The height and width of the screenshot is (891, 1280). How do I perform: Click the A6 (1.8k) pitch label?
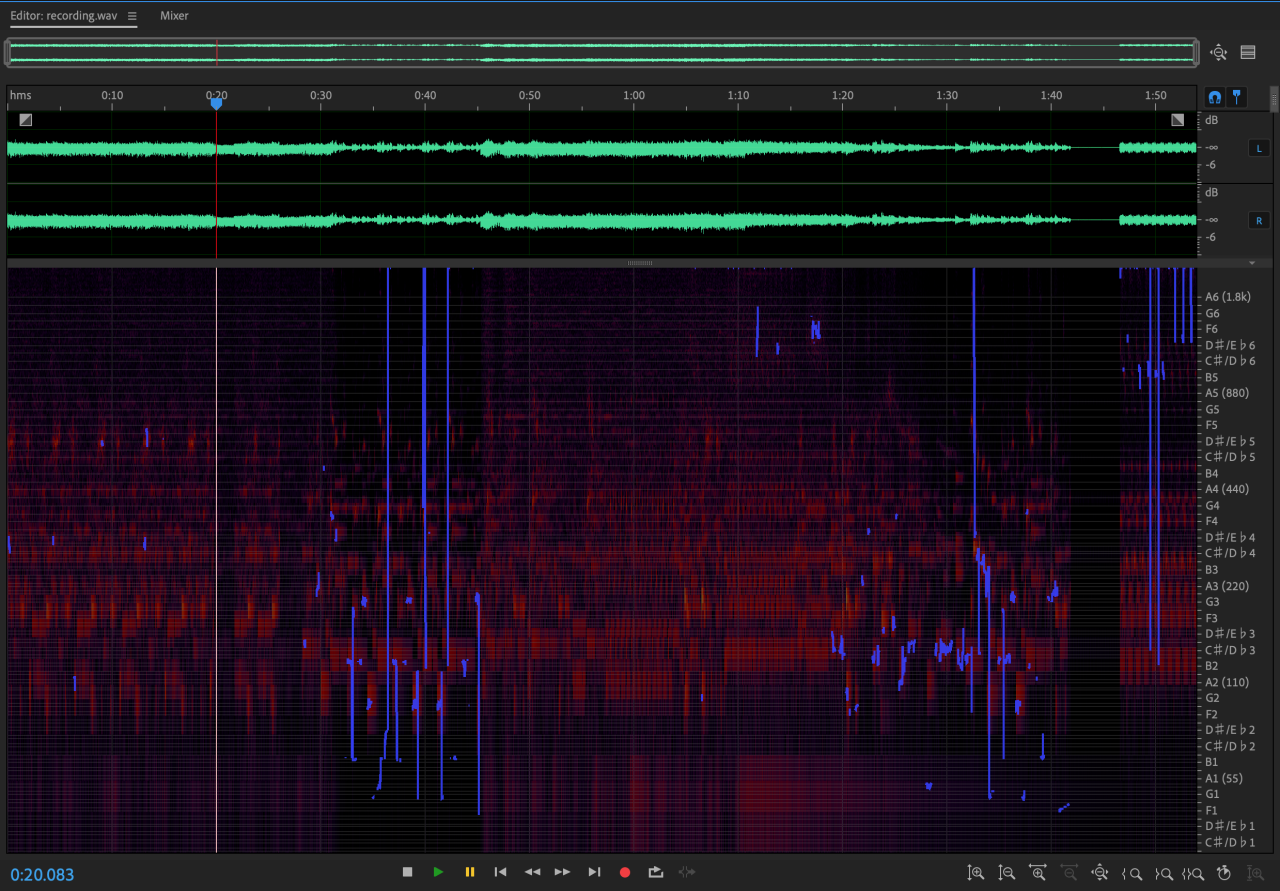[x=1227, y=297]
